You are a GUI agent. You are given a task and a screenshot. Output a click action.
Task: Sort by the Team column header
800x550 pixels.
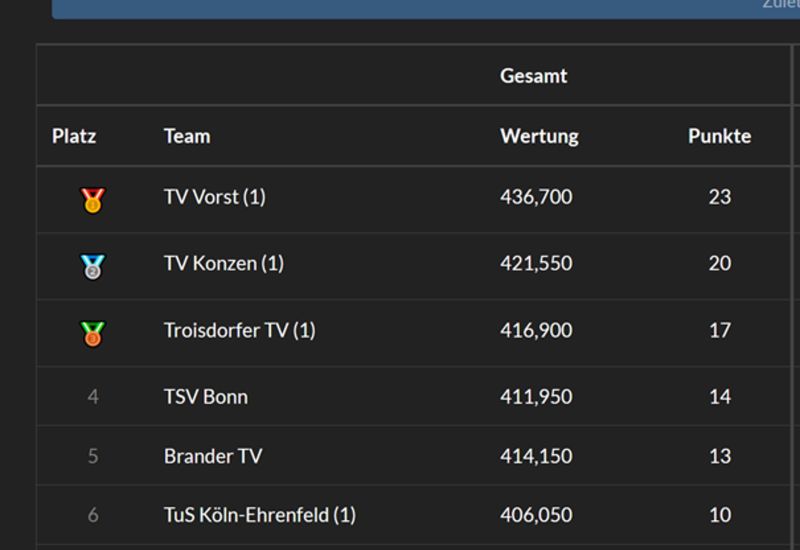tap(187, 136)
